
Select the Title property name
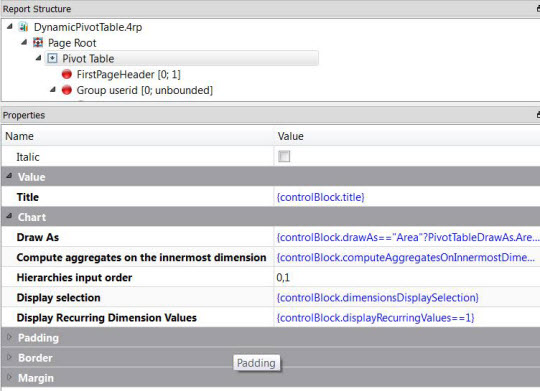click(28, 197)
